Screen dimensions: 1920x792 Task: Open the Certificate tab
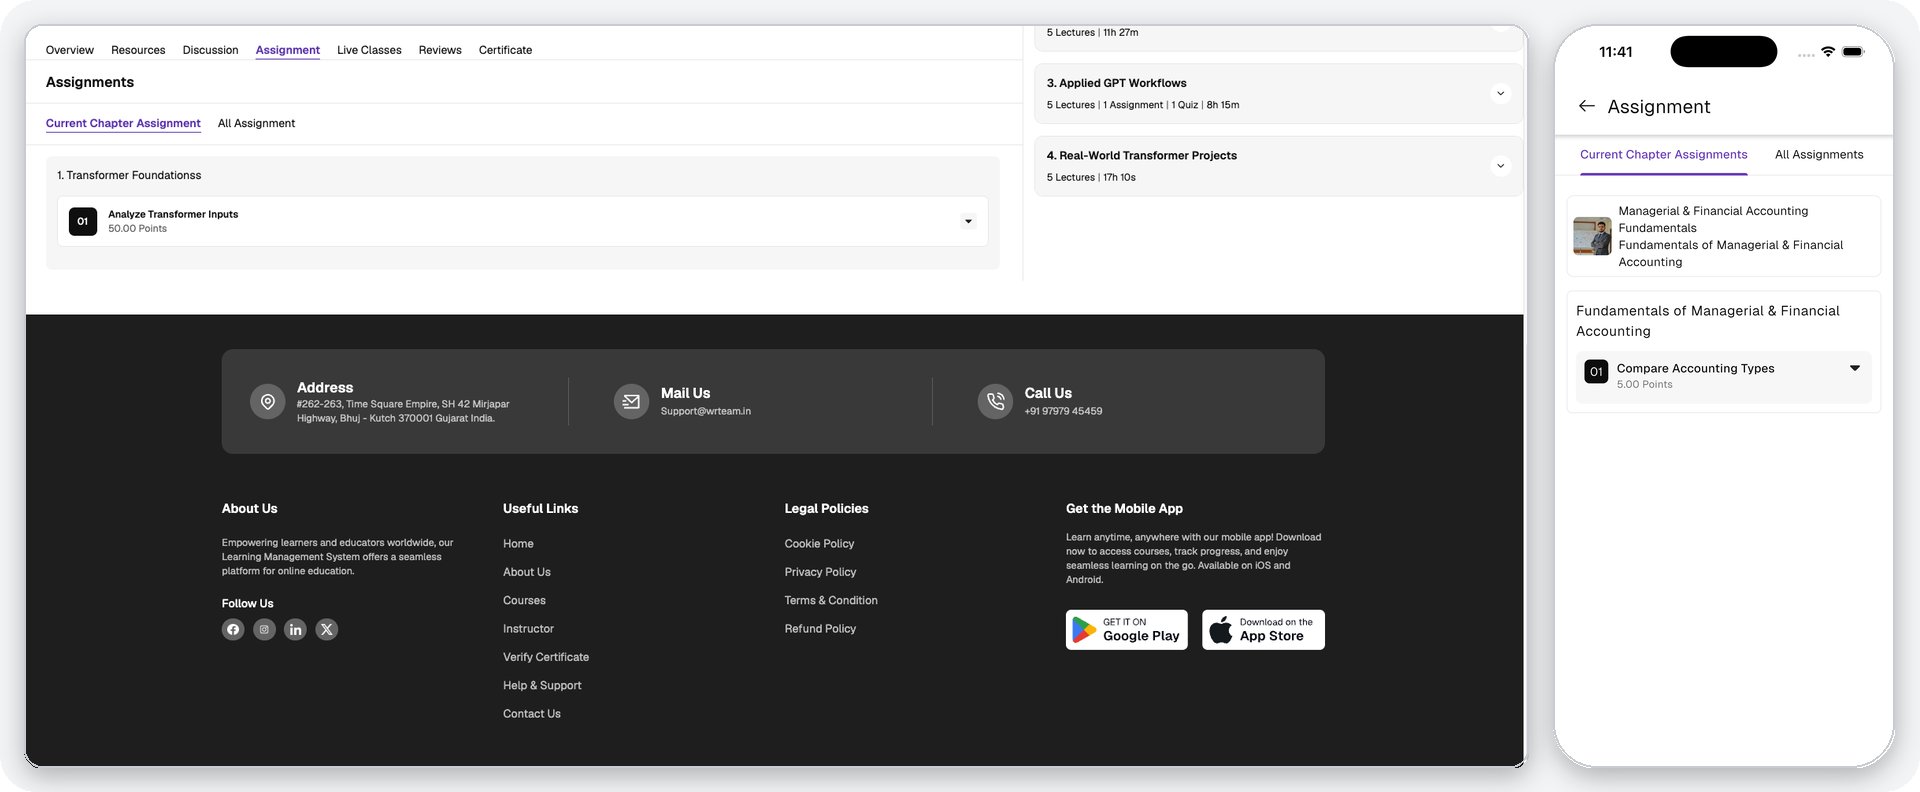coord(505,50)
